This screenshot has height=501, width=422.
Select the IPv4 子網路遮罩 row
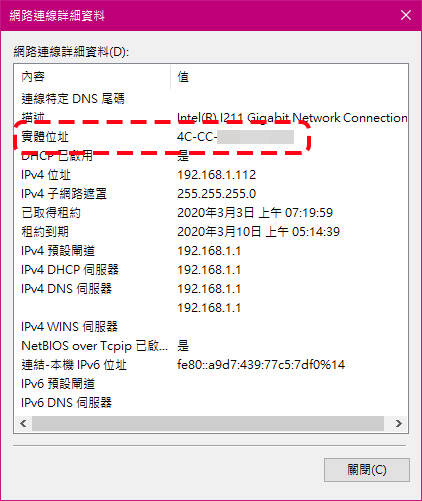pos(211,194)
